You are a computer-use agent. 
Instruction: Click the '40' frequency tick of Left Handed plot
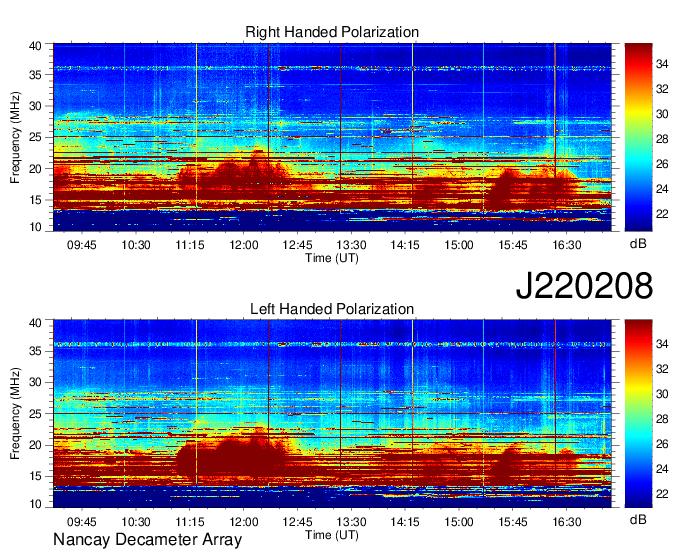coord(35,322)
